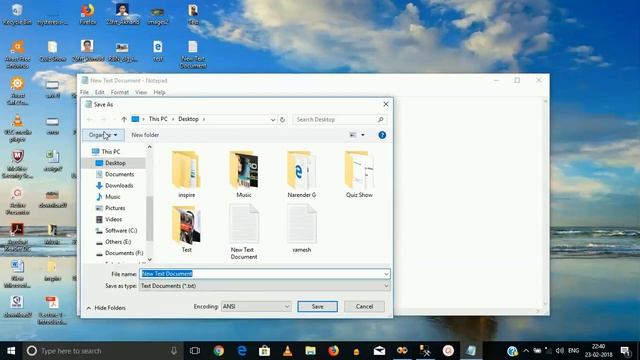640x360 pixels.
Task: Close the Save As dialog
Action: click(386, 104)
